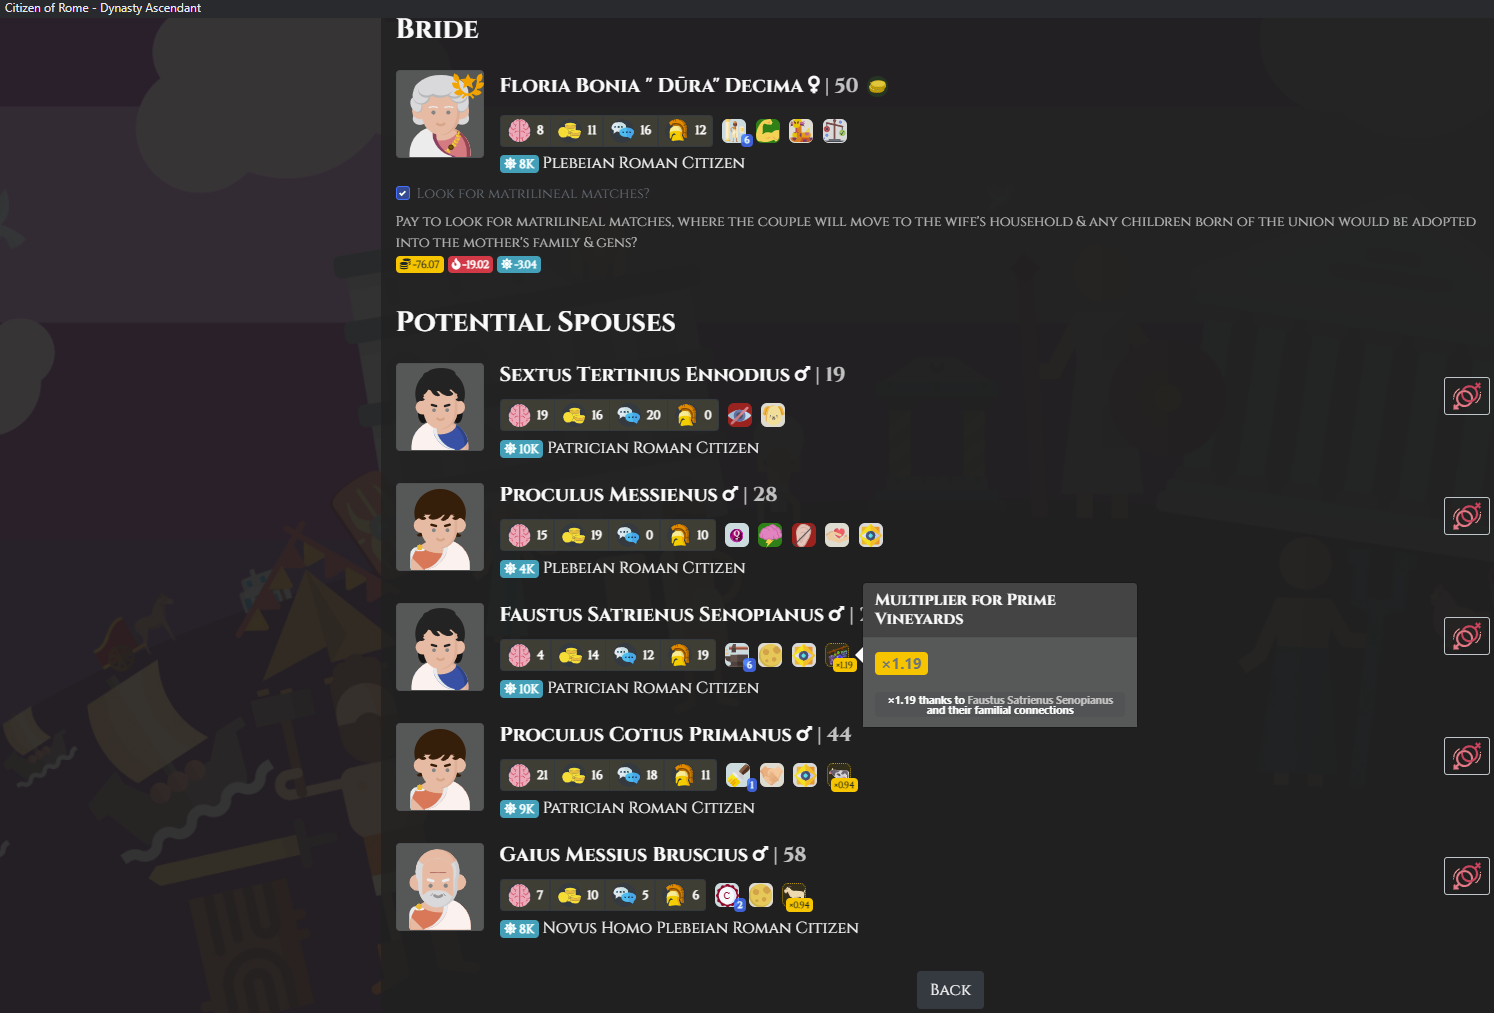Select marriage icon for Proculus Cotius Primanus
This screenshot has height=1013, width=1494.
(1467, 756)
